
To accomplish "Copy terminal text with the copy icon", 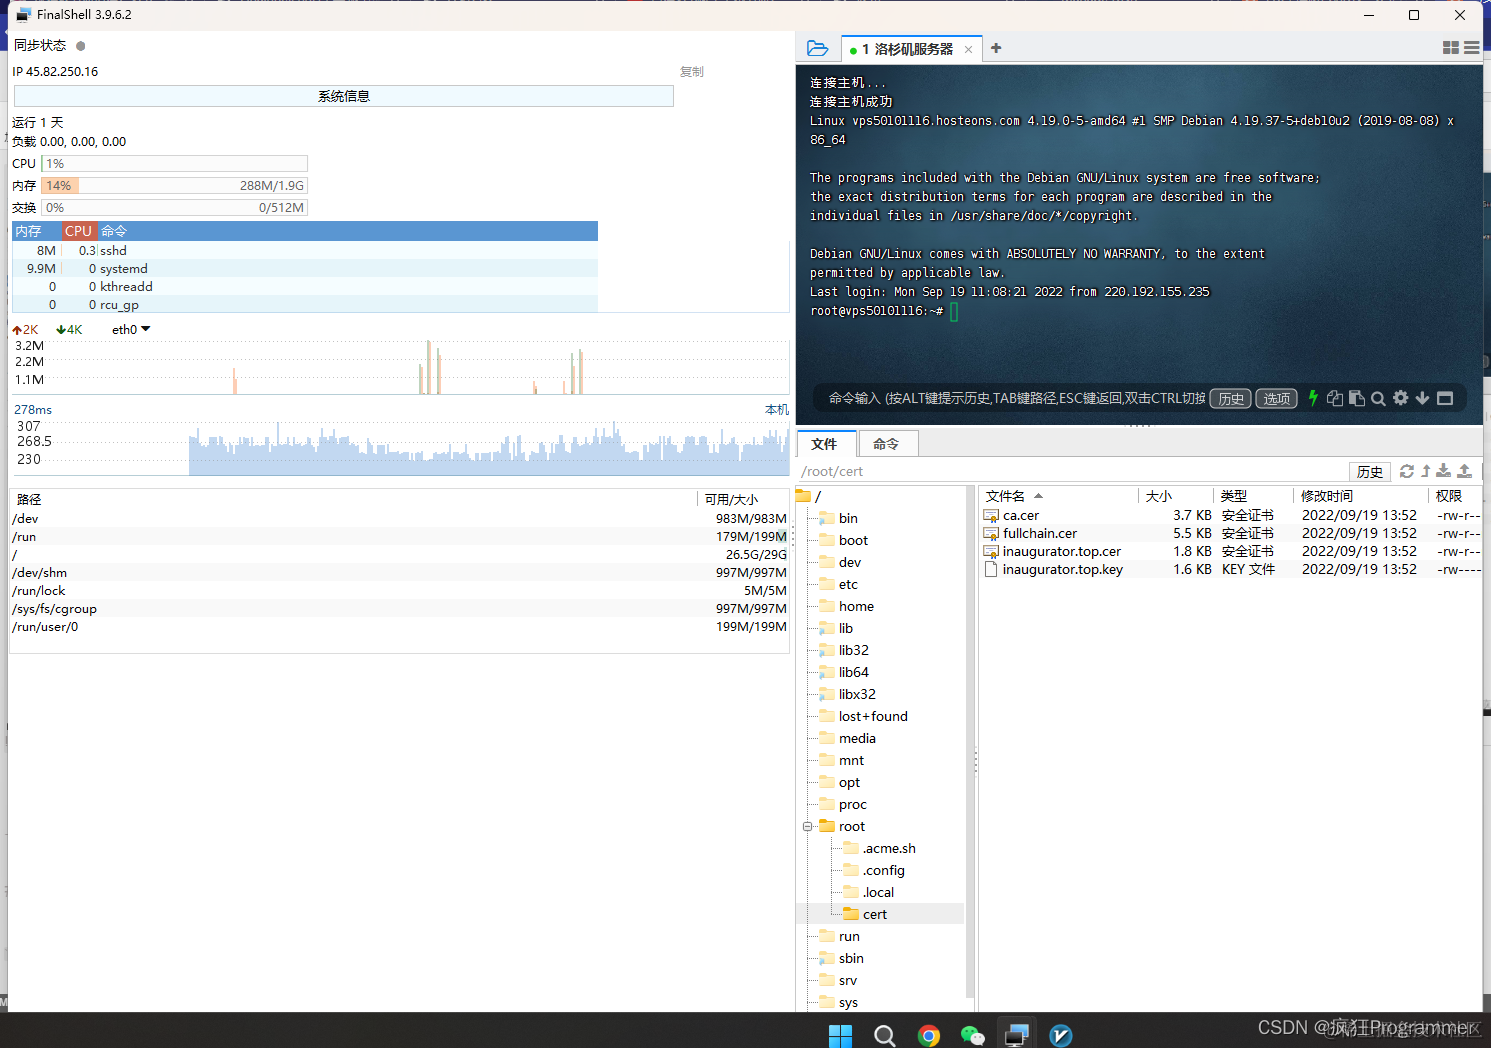I will (1335, 398).
